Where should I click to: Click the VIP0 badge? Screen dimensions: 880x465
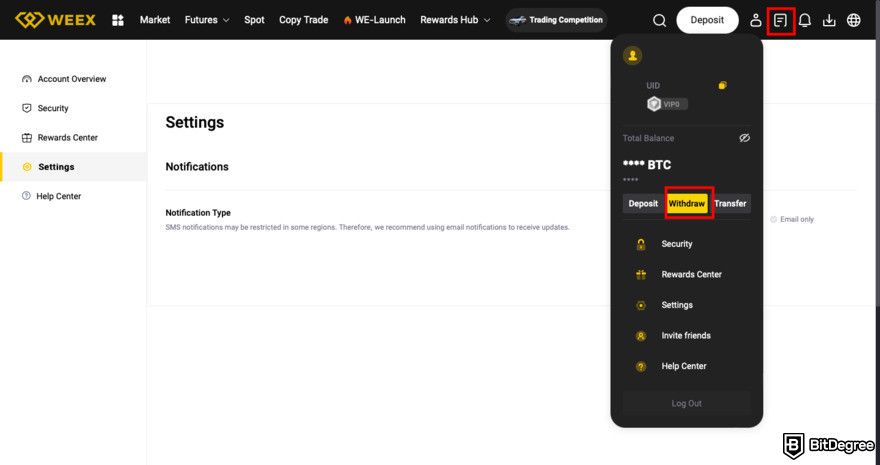pyautogui.click(x=667, y=104)
